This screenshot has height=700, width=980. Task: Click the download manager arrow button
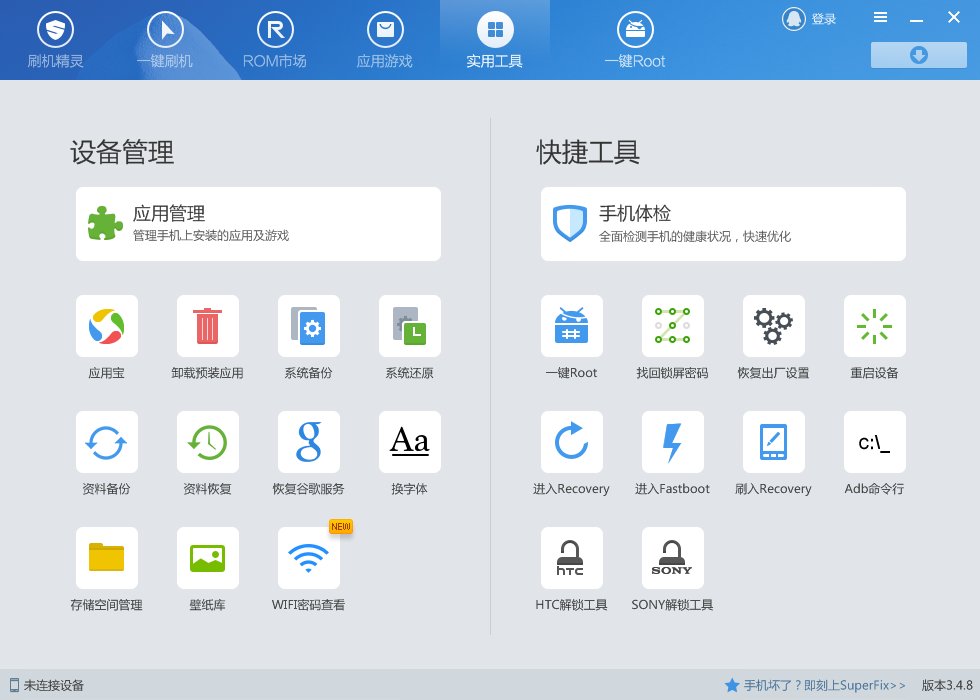click(x=919, y=55)
